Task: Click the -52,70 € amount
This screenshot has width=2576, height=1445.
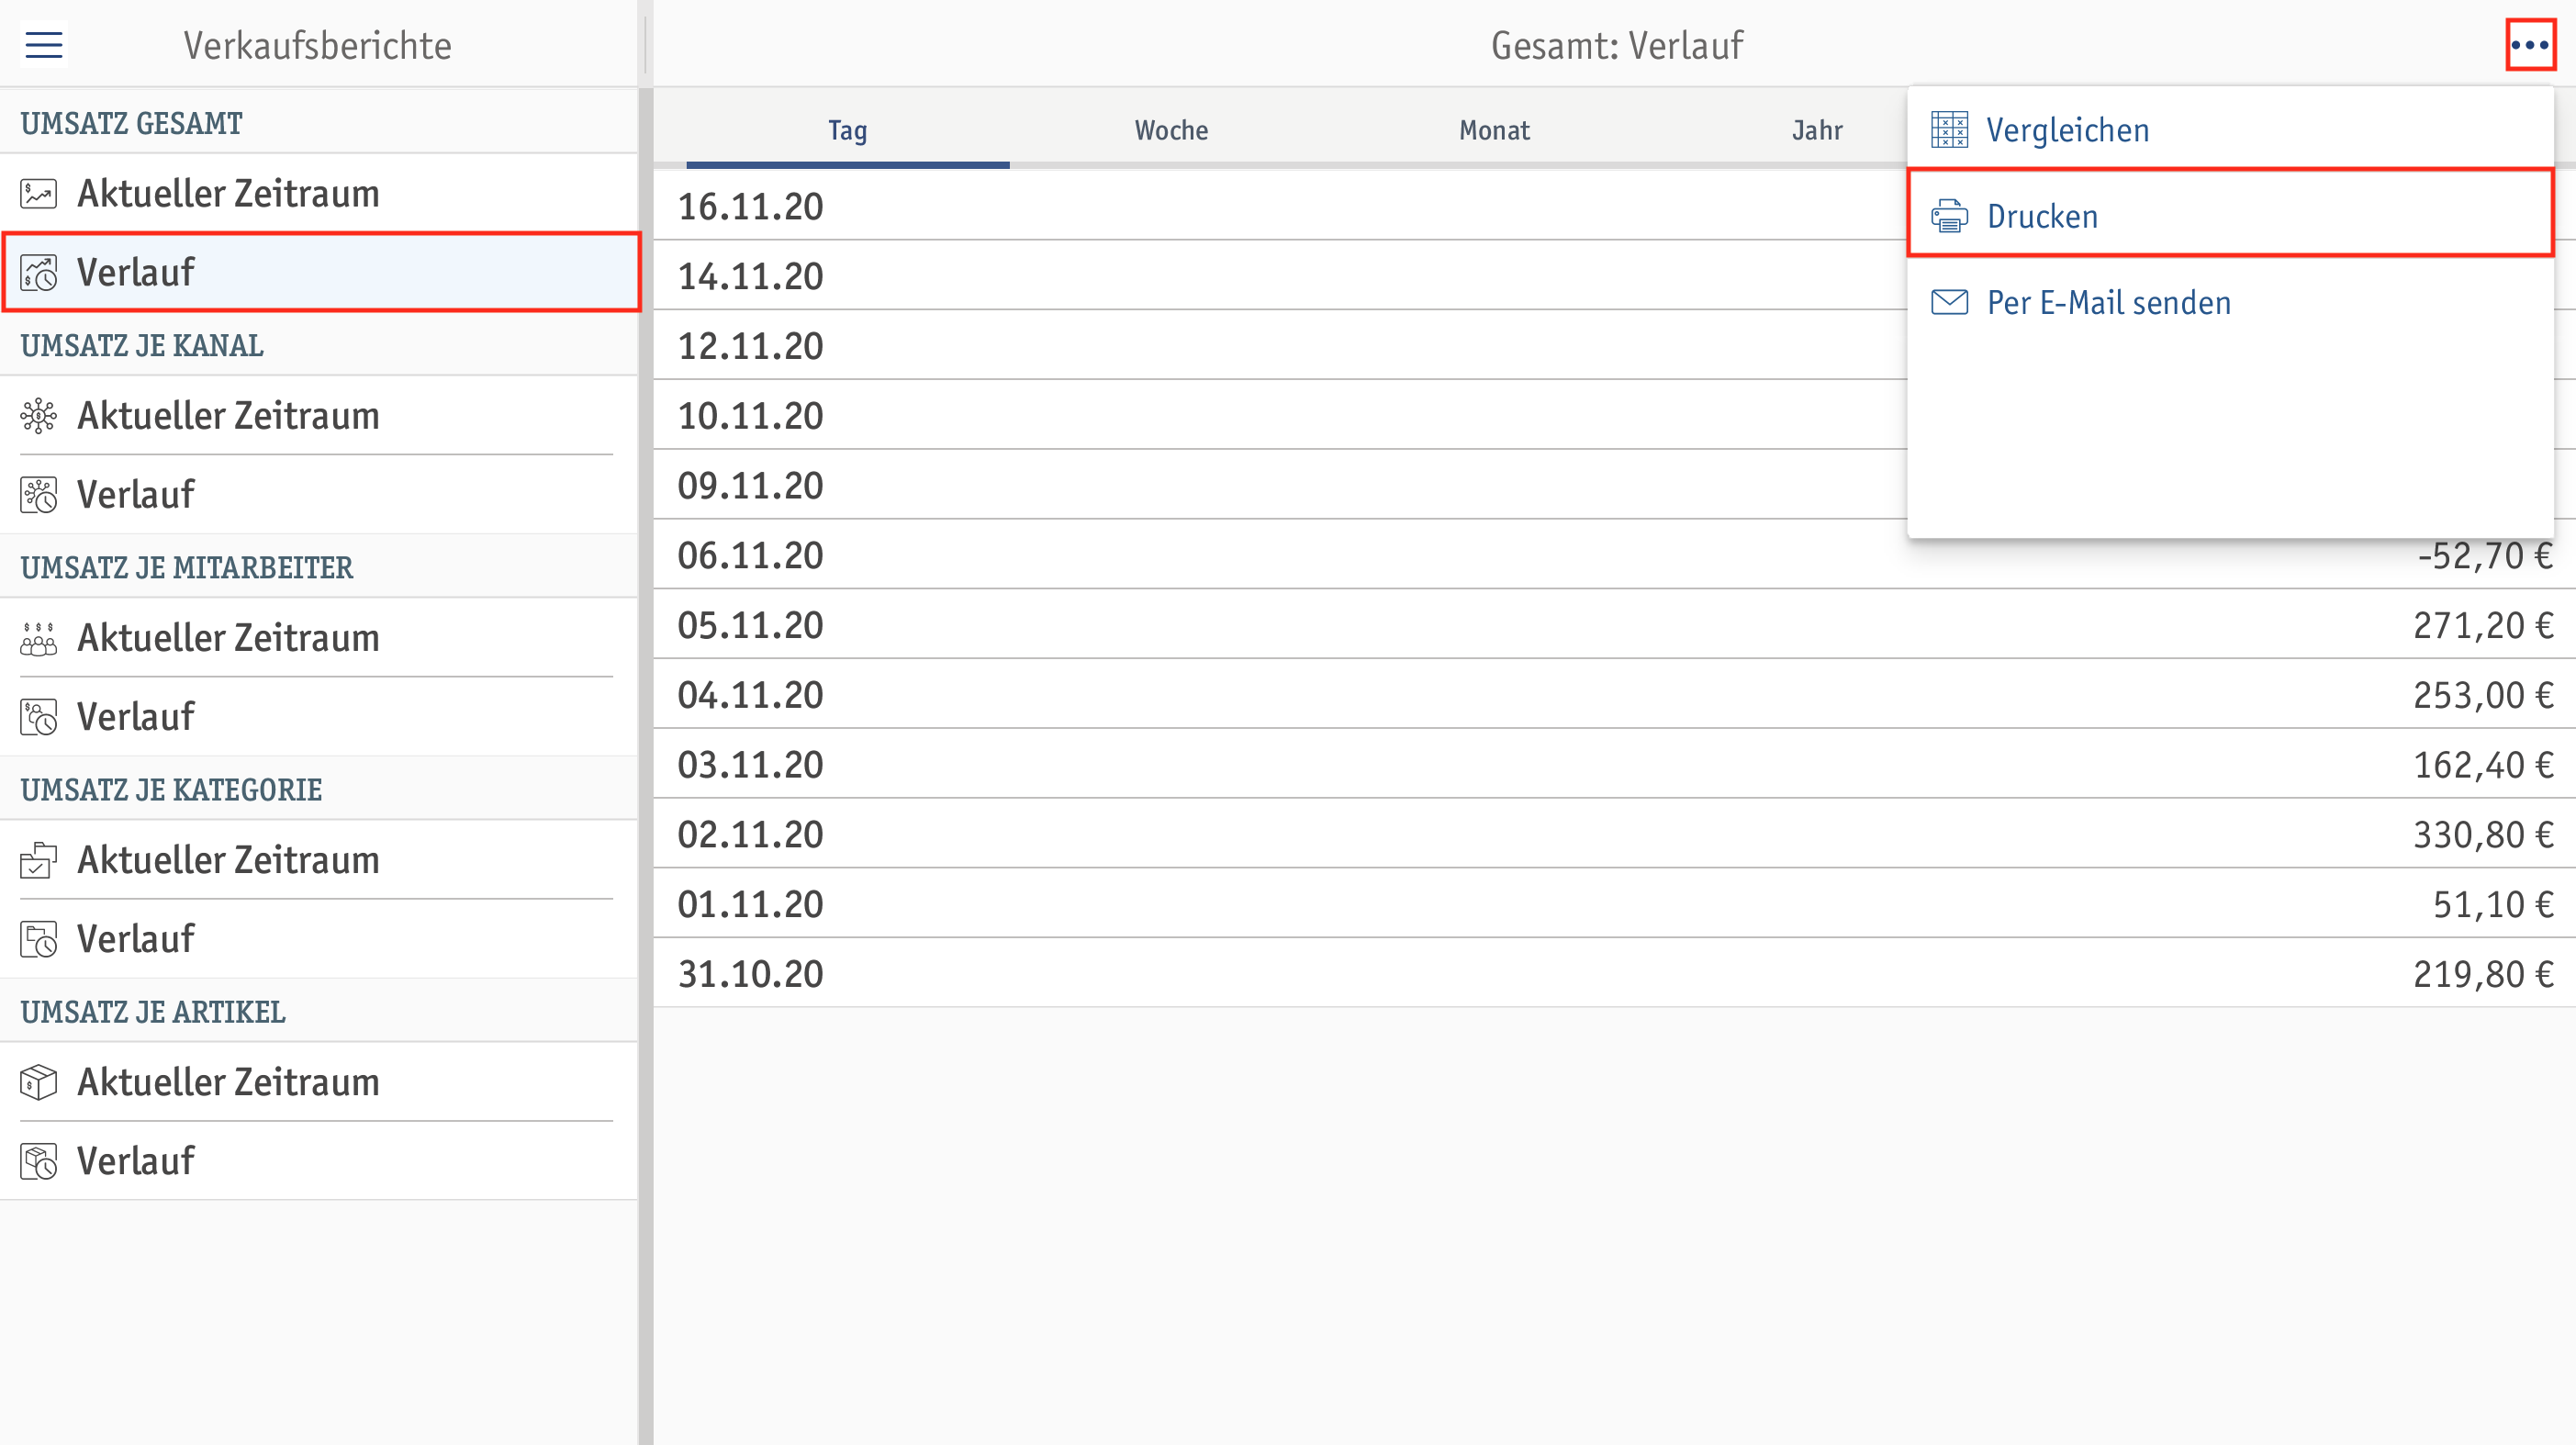Action: tap(2485, 555)
